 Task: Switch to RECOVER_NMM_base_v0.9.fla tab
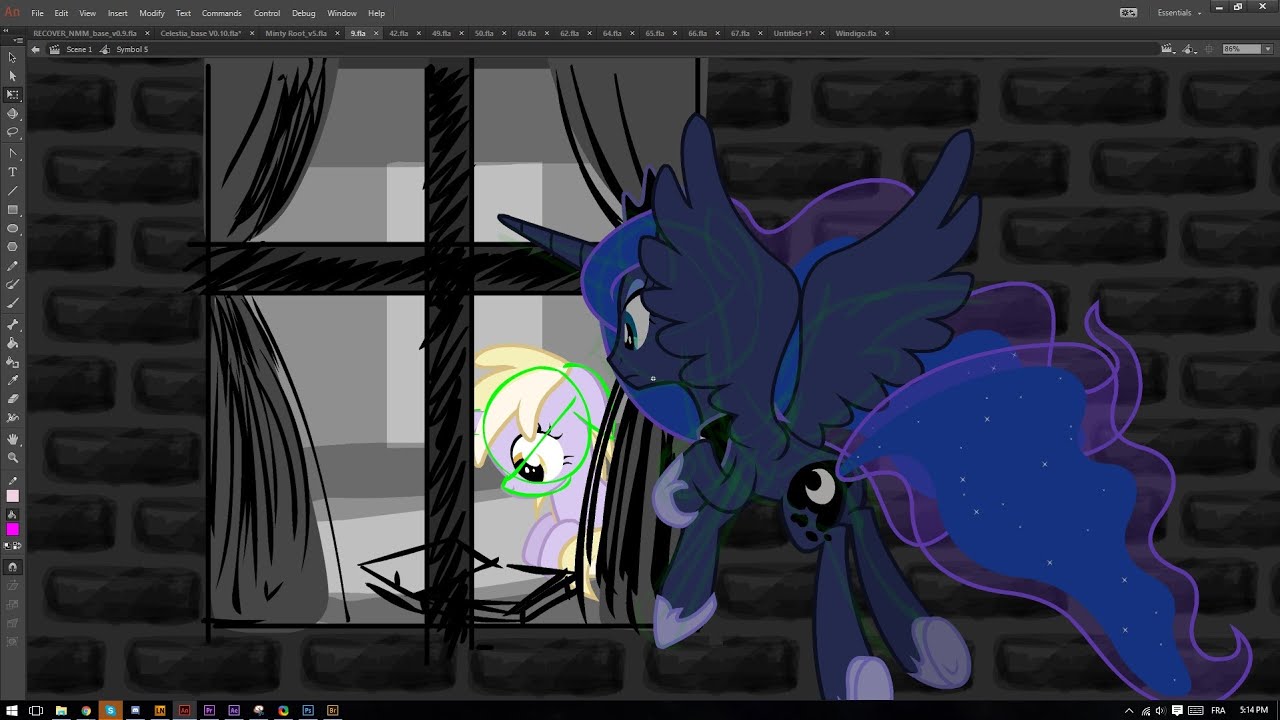point(85,33)
